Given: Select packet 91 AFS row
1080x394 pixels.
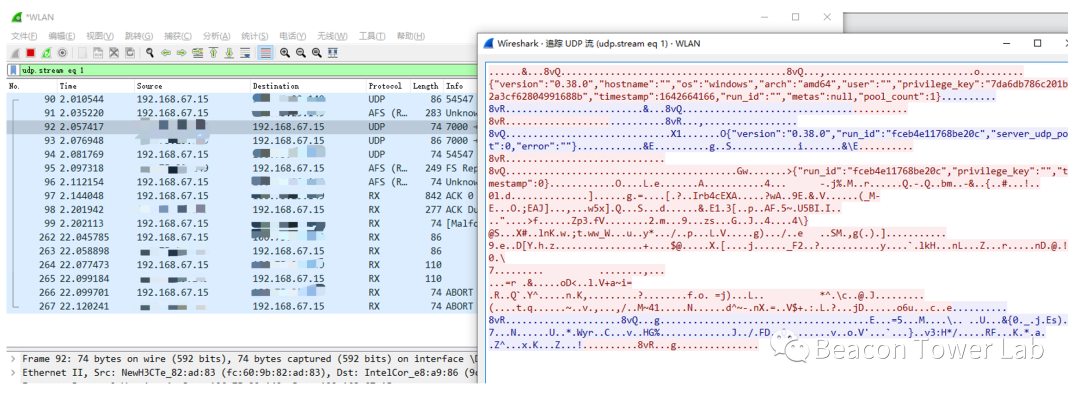Looking at the screenshot, I should pyautogui.click(x=242, y=113).
